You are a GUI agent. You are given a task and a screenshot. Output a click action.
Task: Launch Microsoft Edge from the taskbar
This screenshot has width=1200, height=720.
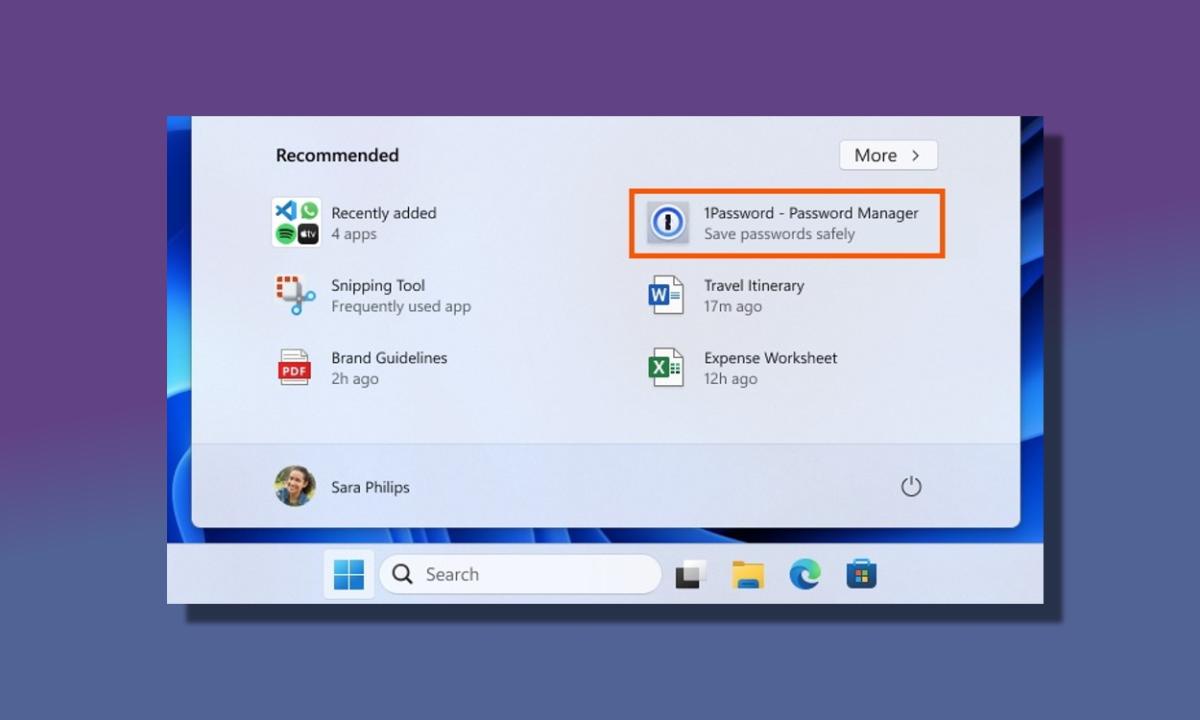tap(805, 574)
